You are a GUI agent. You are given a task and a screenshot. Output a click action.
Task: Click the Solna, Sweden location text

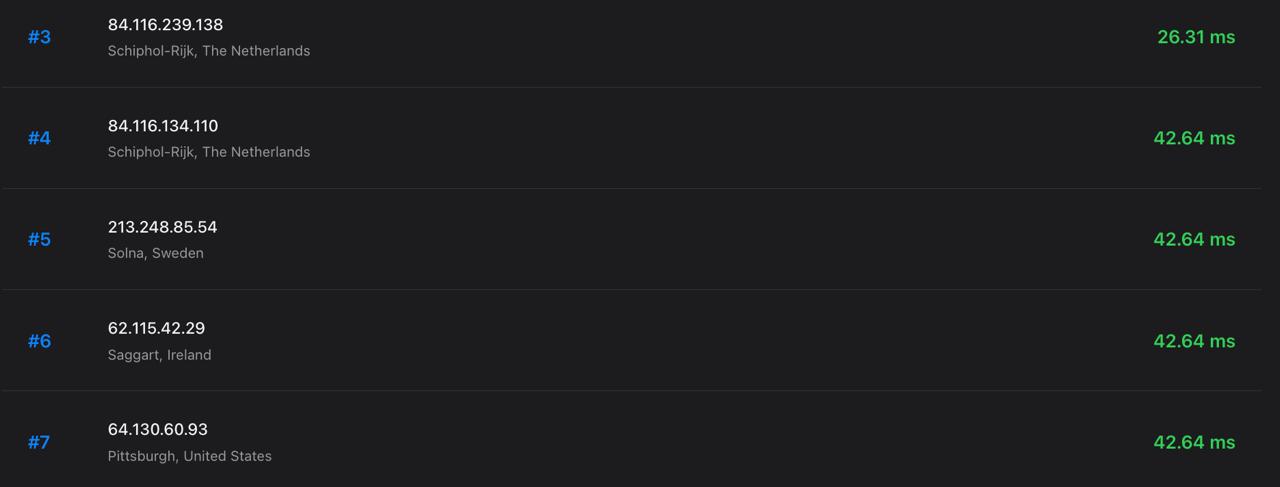155,253
